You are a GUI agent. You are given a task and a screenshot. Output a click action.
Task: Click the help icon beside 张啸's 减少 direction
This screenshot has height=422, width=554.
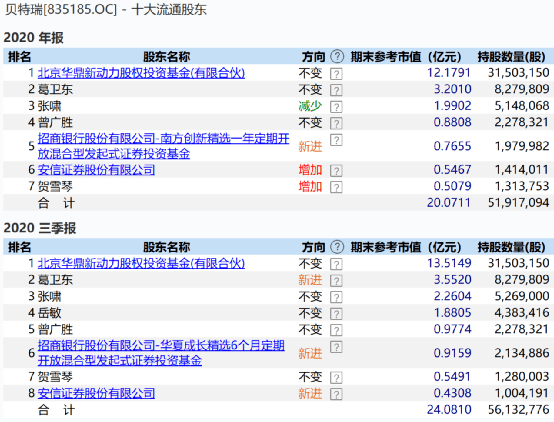click(336, 107)
